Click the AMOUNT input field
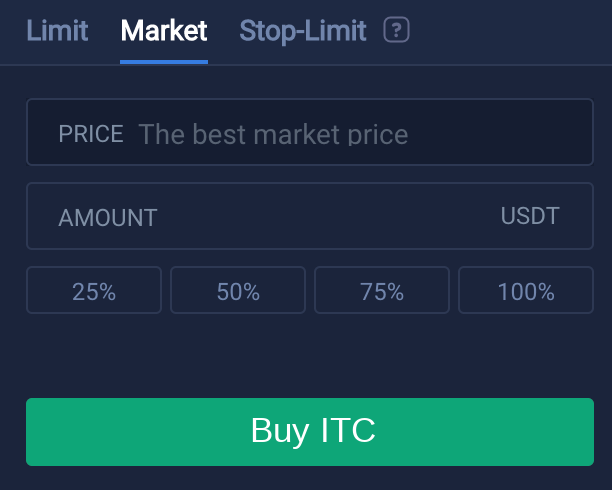 point(310,216)
